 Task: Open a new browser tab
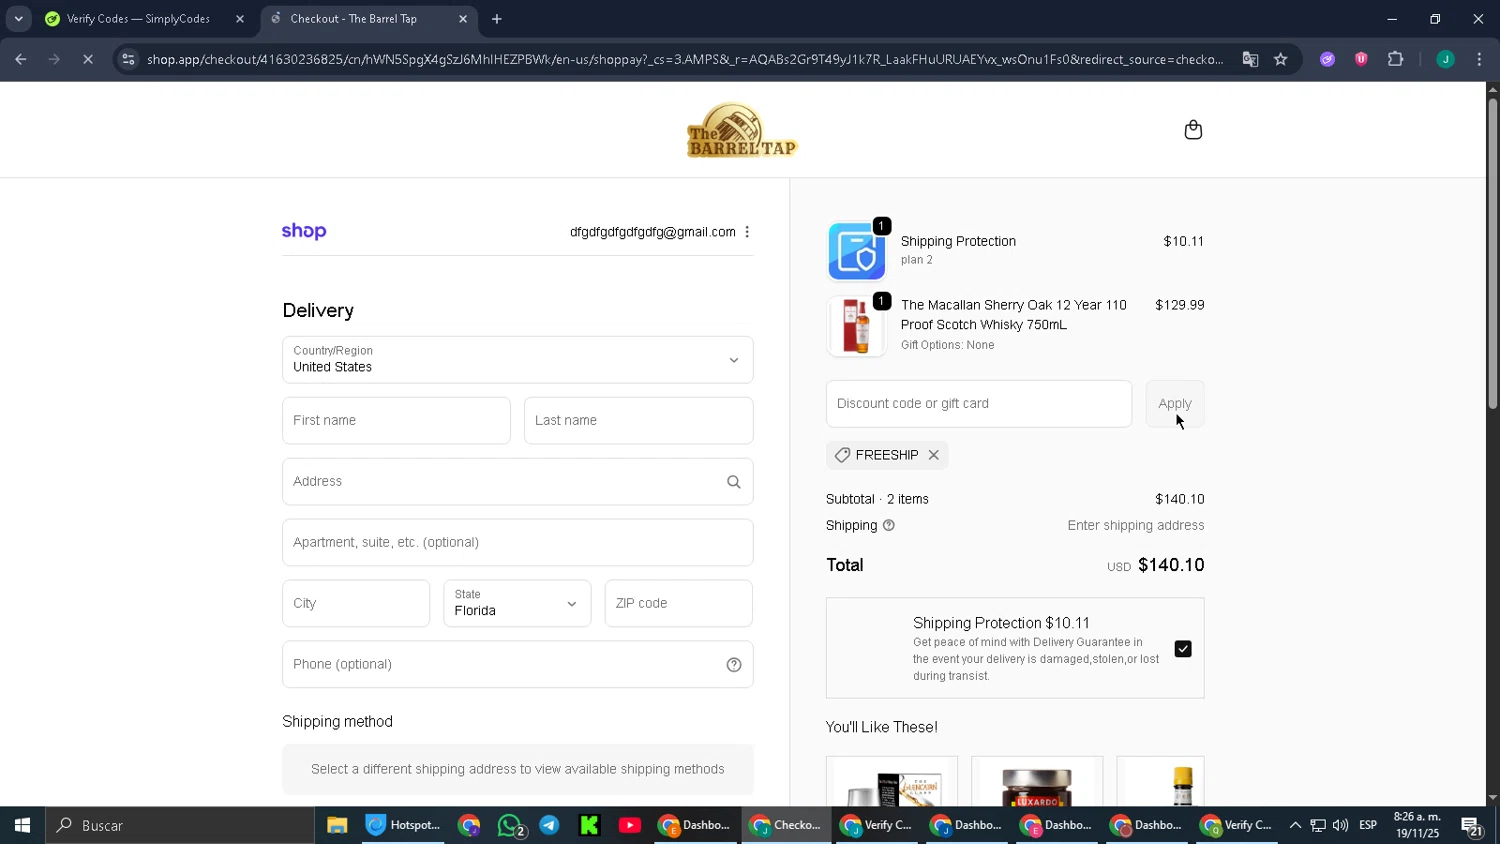click(497, 19)
